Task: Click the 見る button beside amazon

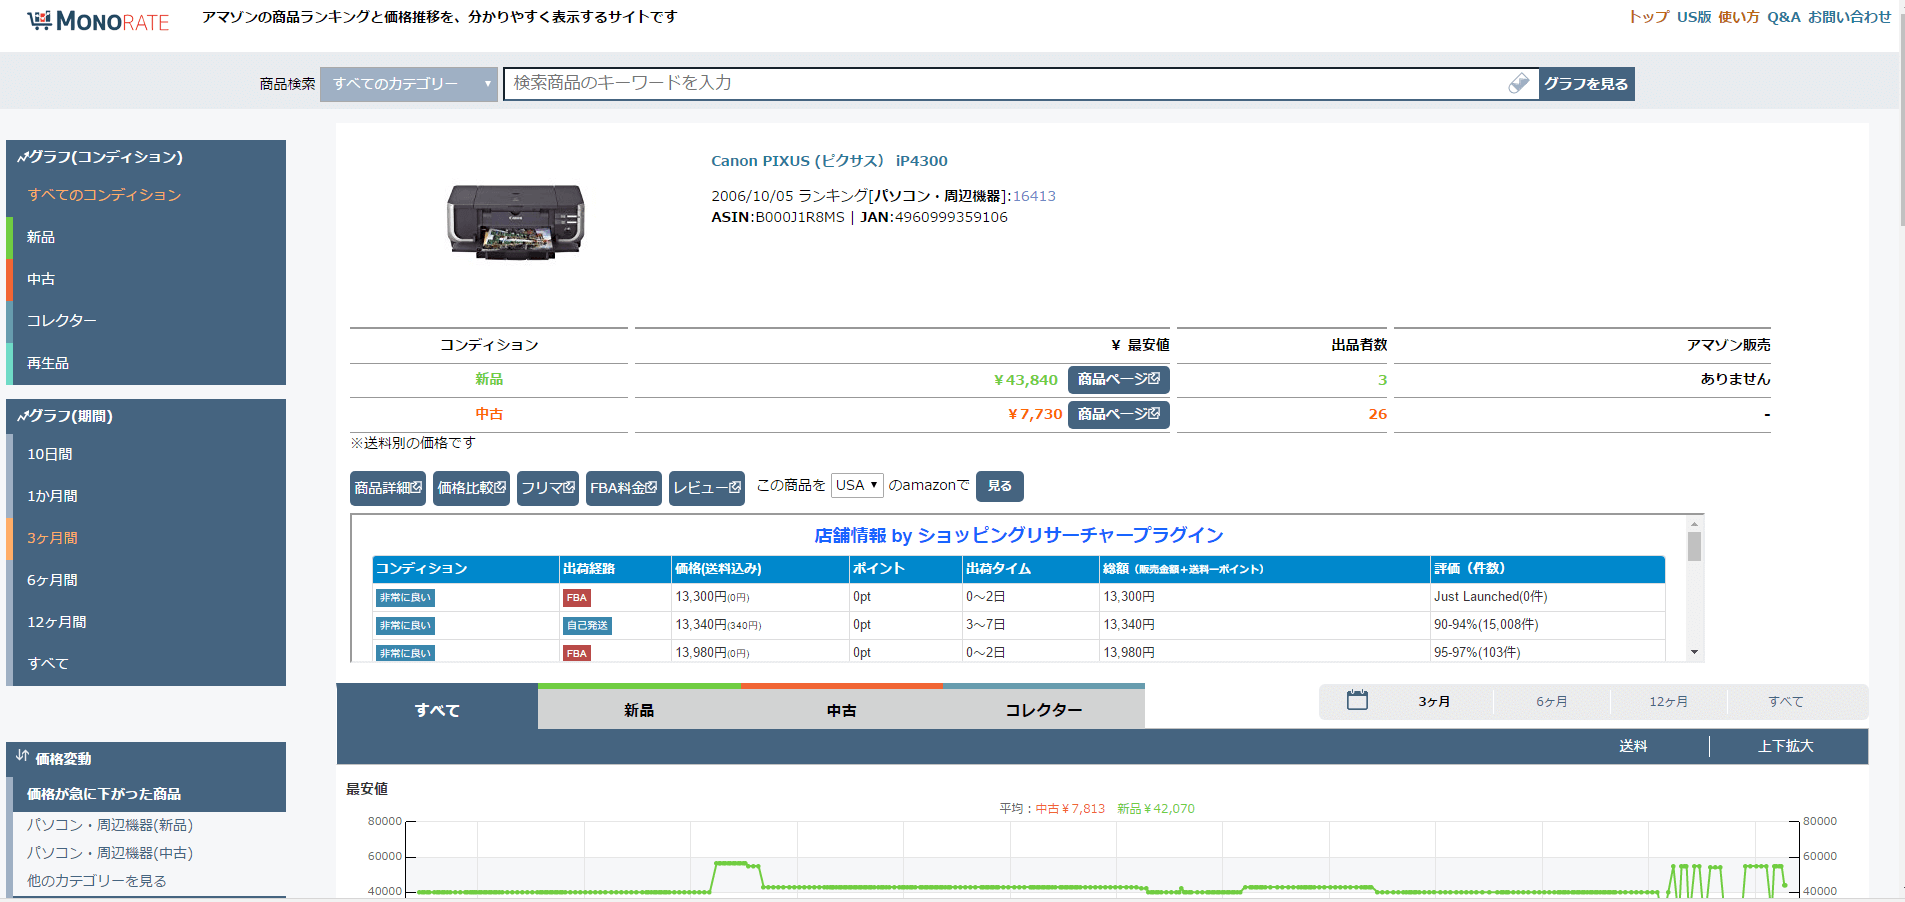Action: click(1000, 486)
